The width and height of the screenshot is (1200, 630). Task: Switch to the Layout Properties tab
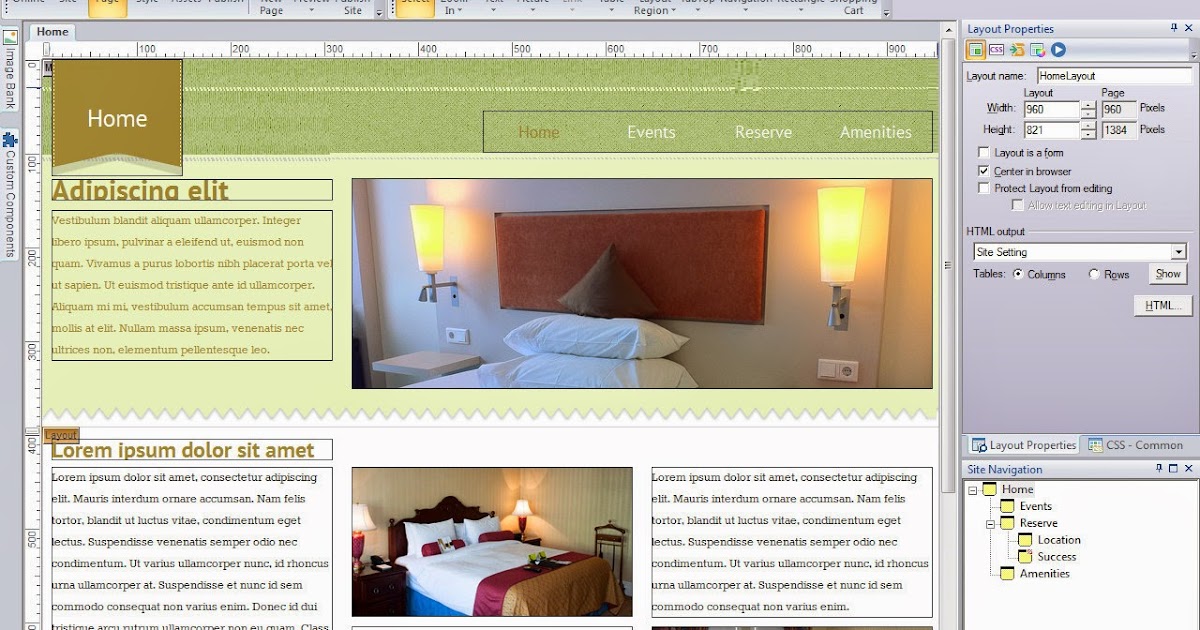point(1022,445)
